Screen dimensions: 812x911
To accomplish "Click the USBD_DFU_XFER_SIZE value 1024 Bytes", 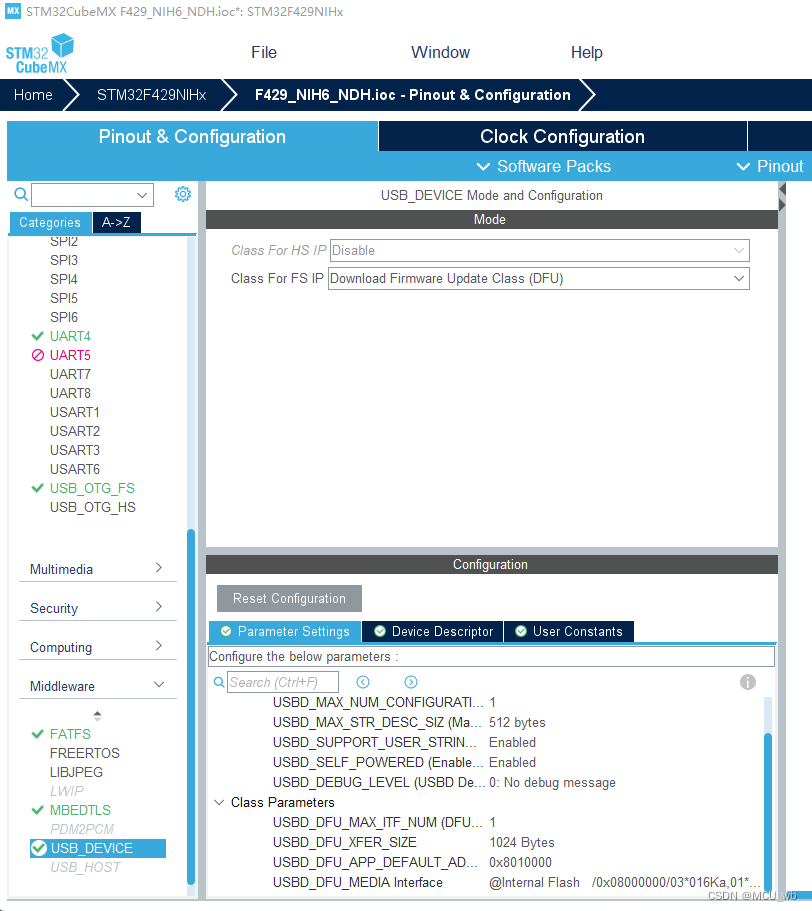I will [x=522, y=842].
